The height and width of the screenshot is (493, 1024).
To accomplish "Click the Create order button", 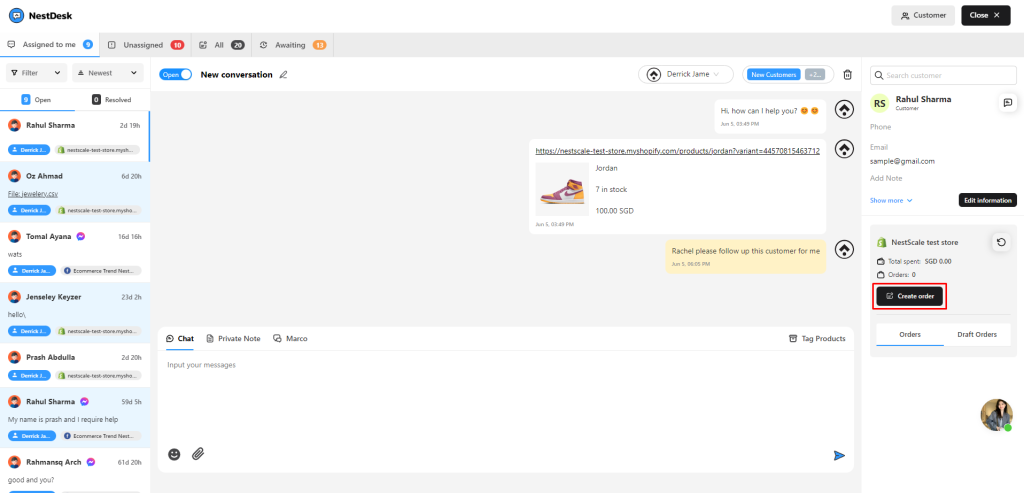I will point(910,296).
